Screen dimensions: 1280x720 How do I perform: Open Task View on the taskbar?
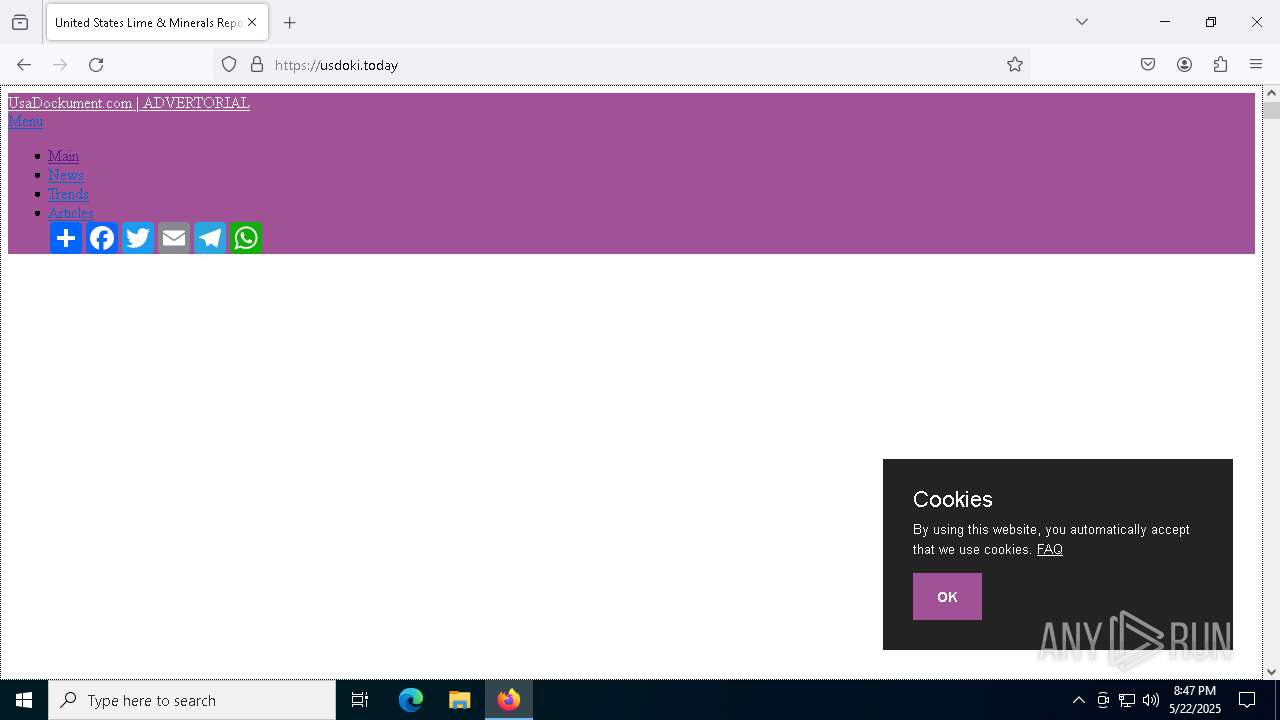[x=360, y=700]
